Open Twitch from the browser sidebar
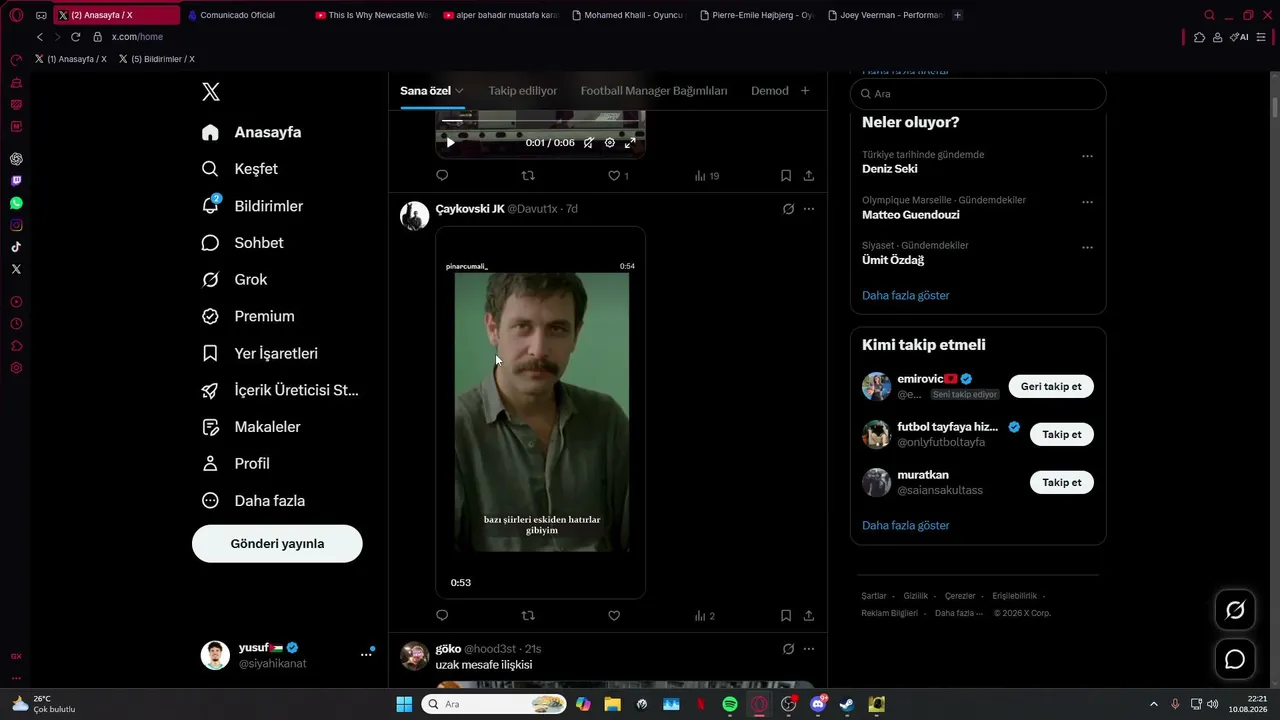 [x=16, y=181]
